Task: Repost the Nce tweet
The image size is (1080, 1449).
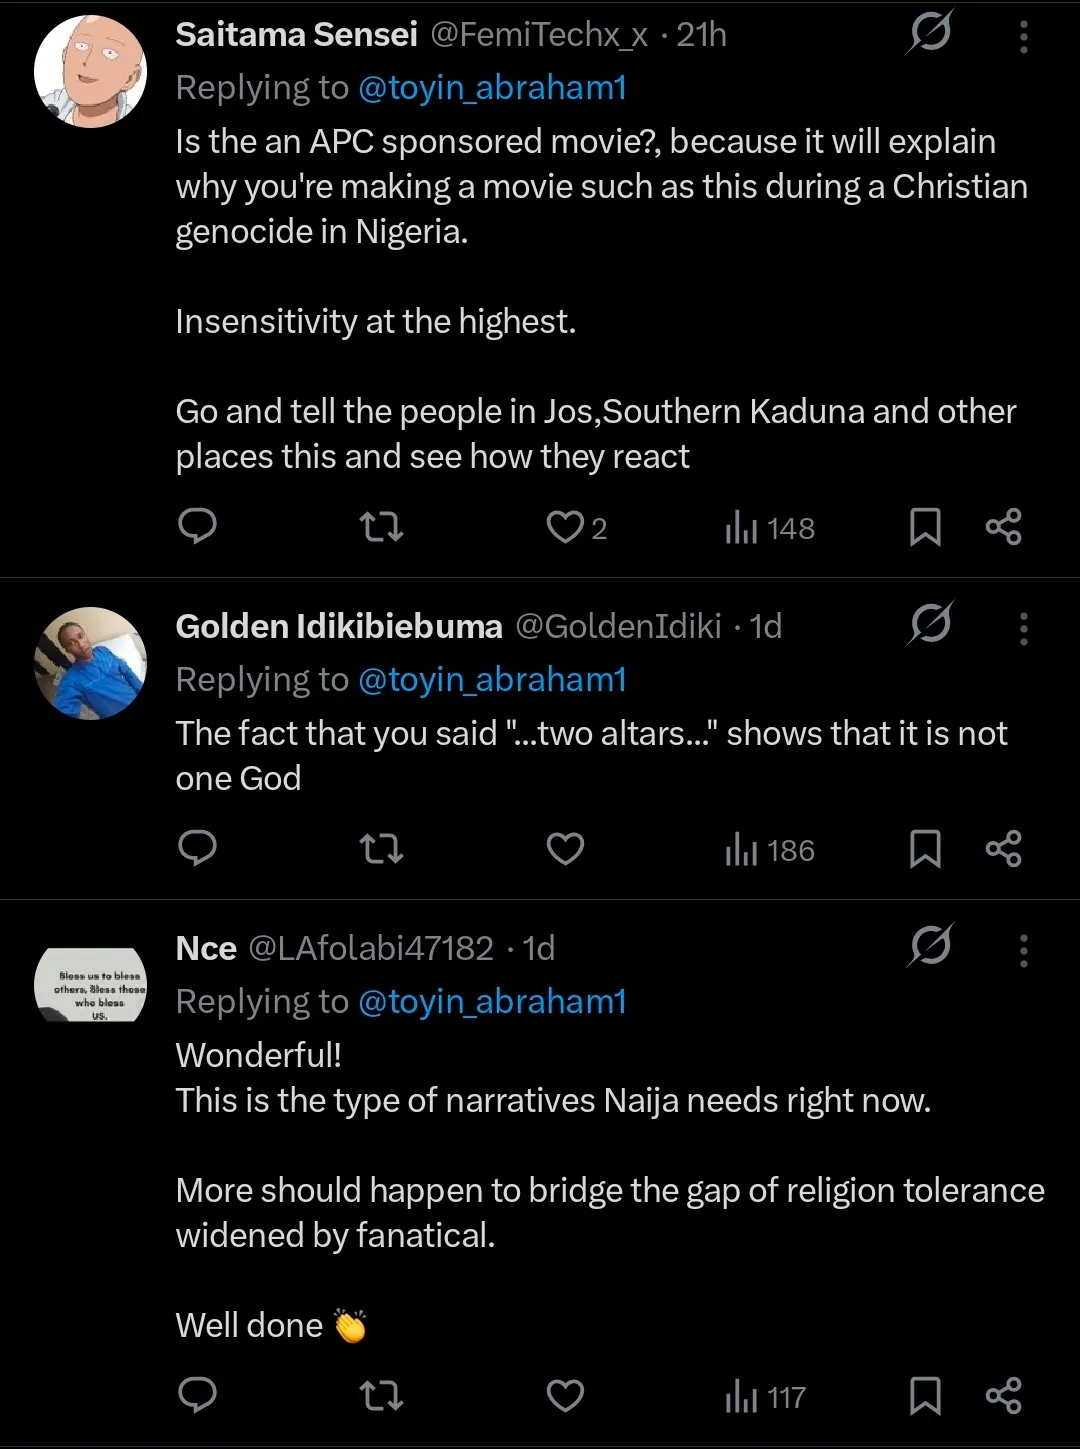Action: point(381,1395)
